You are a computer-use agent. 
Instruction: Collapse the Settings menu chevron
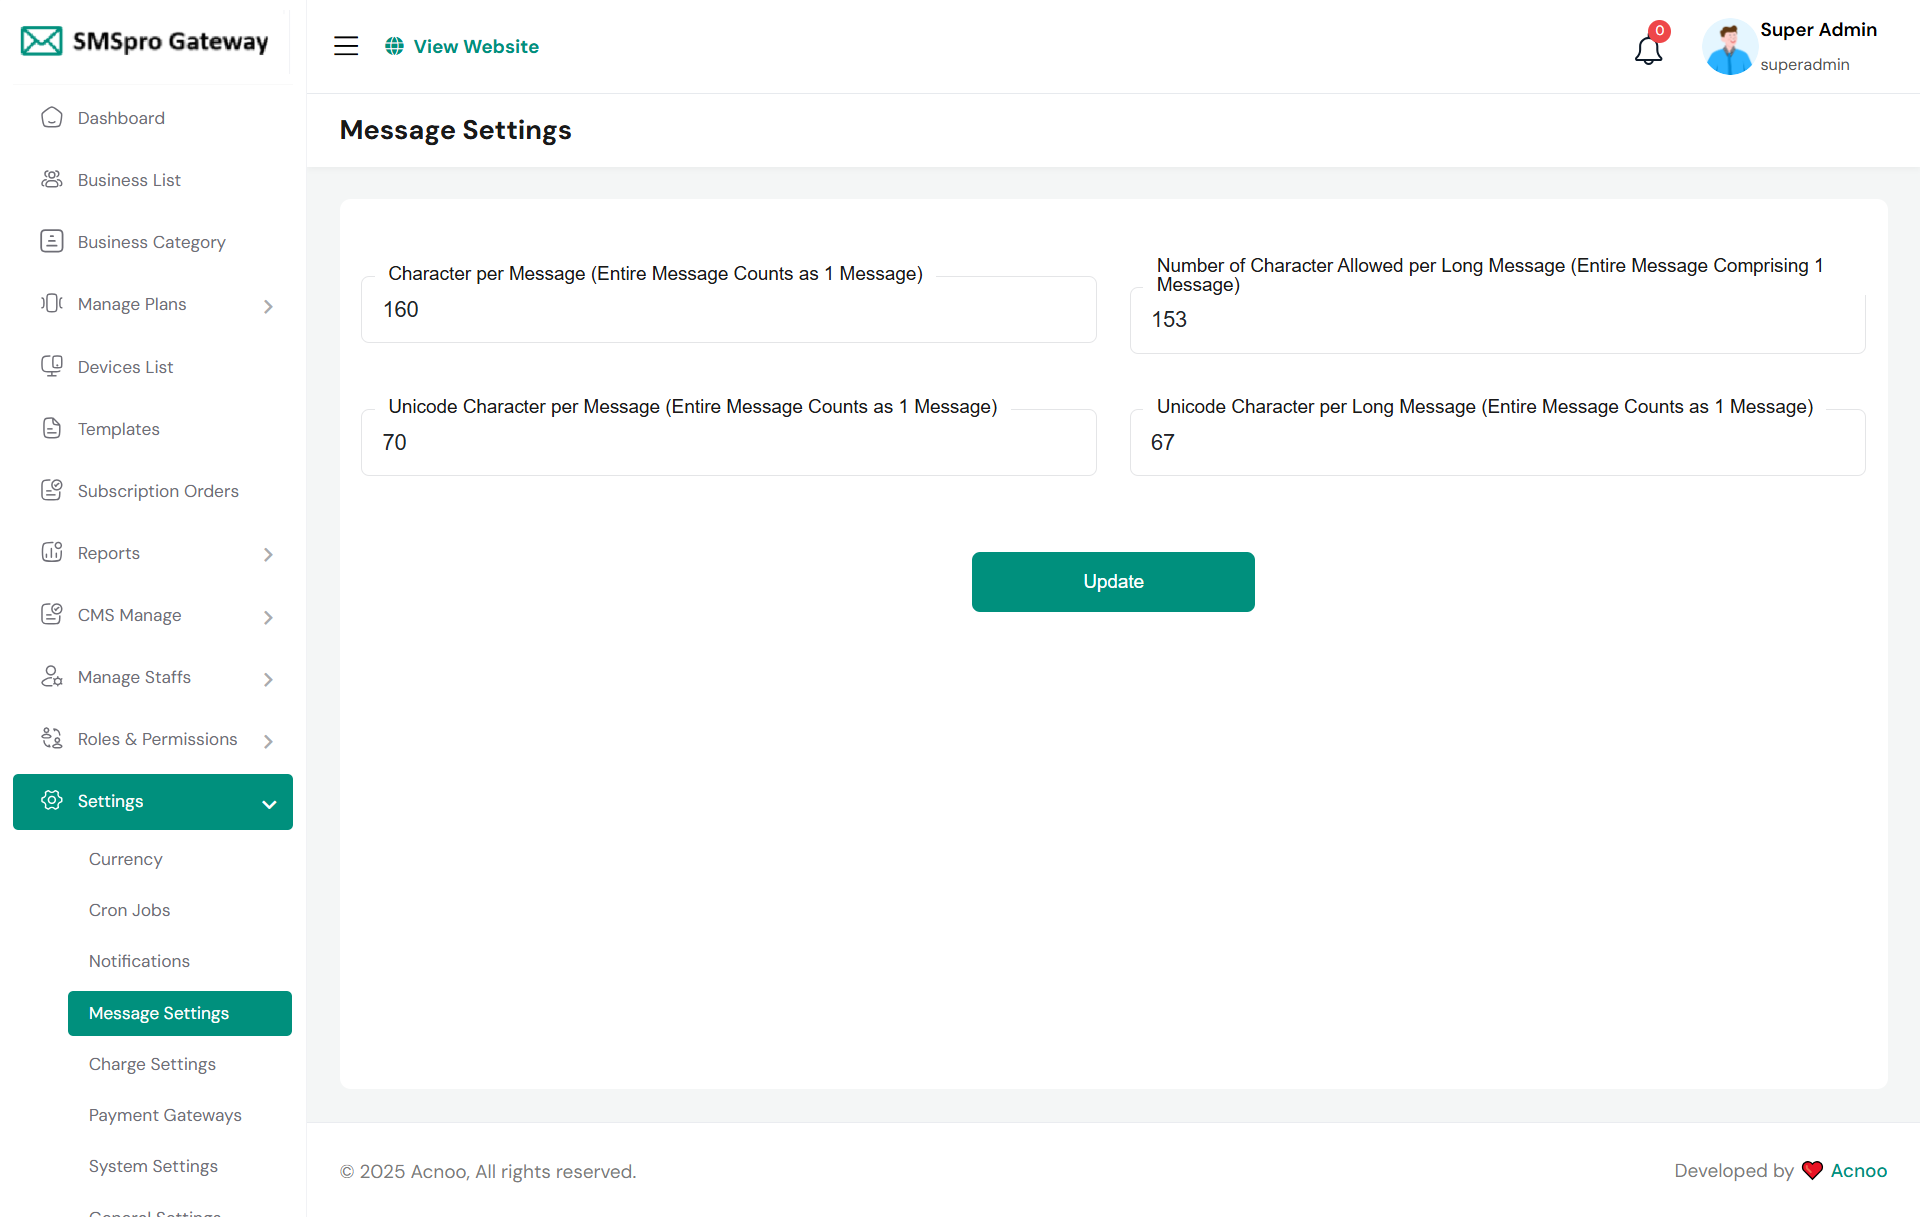[x=269, y=803]
